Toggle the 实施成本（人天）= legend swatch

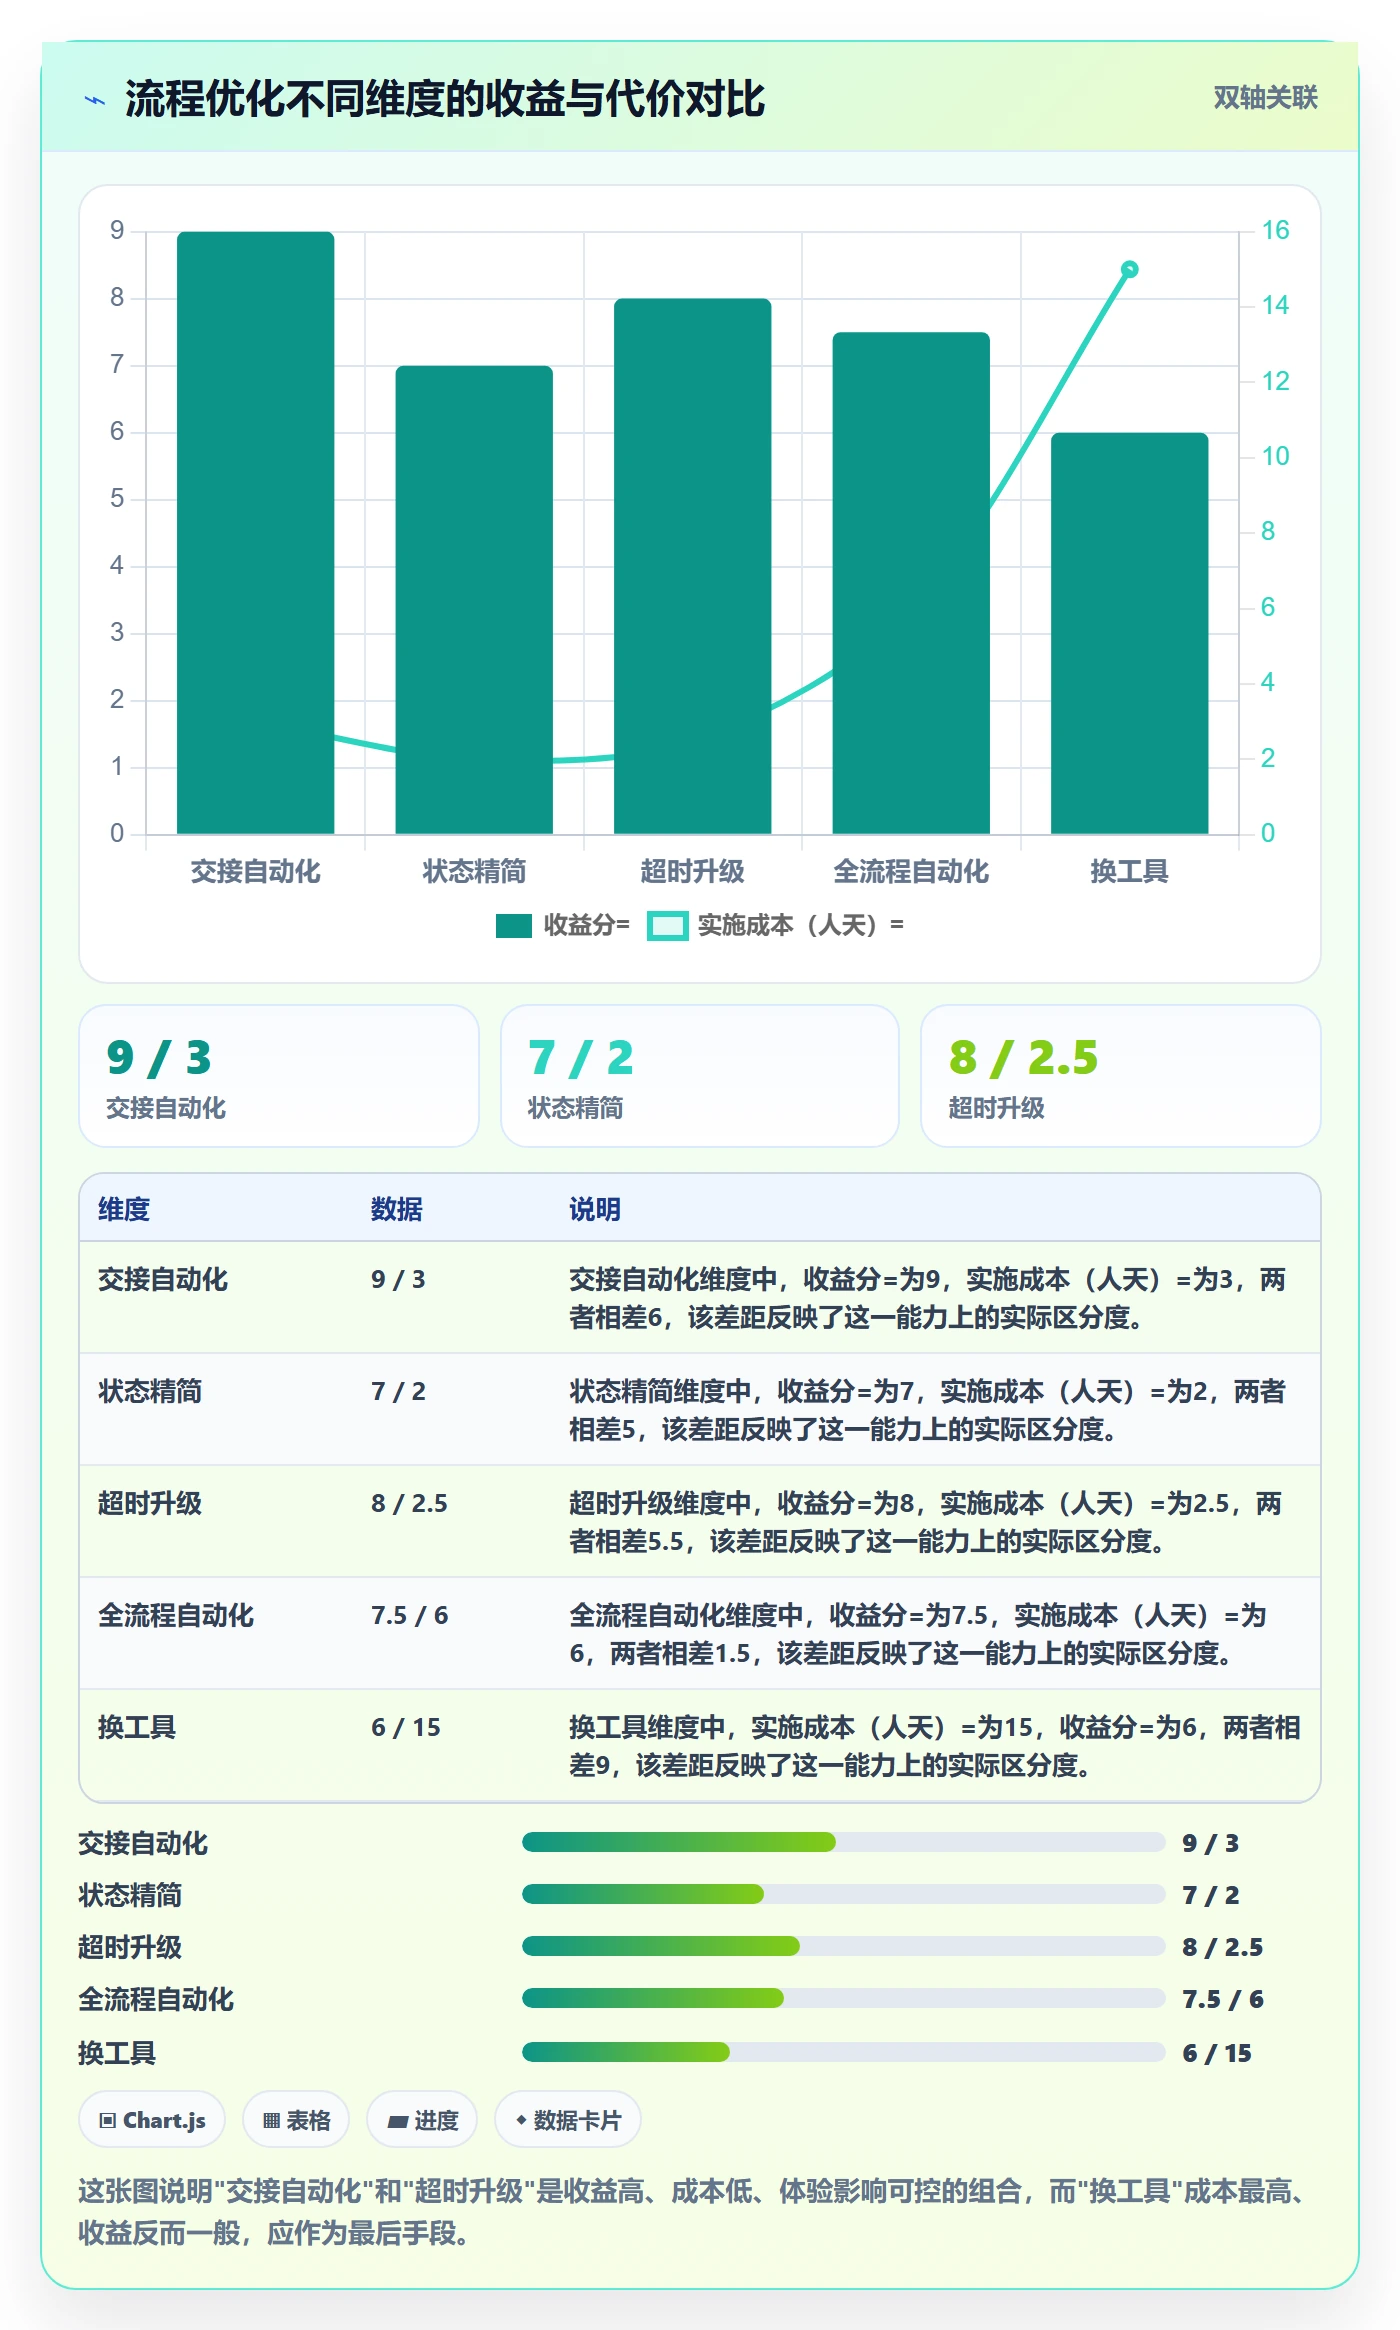[667, 926]
